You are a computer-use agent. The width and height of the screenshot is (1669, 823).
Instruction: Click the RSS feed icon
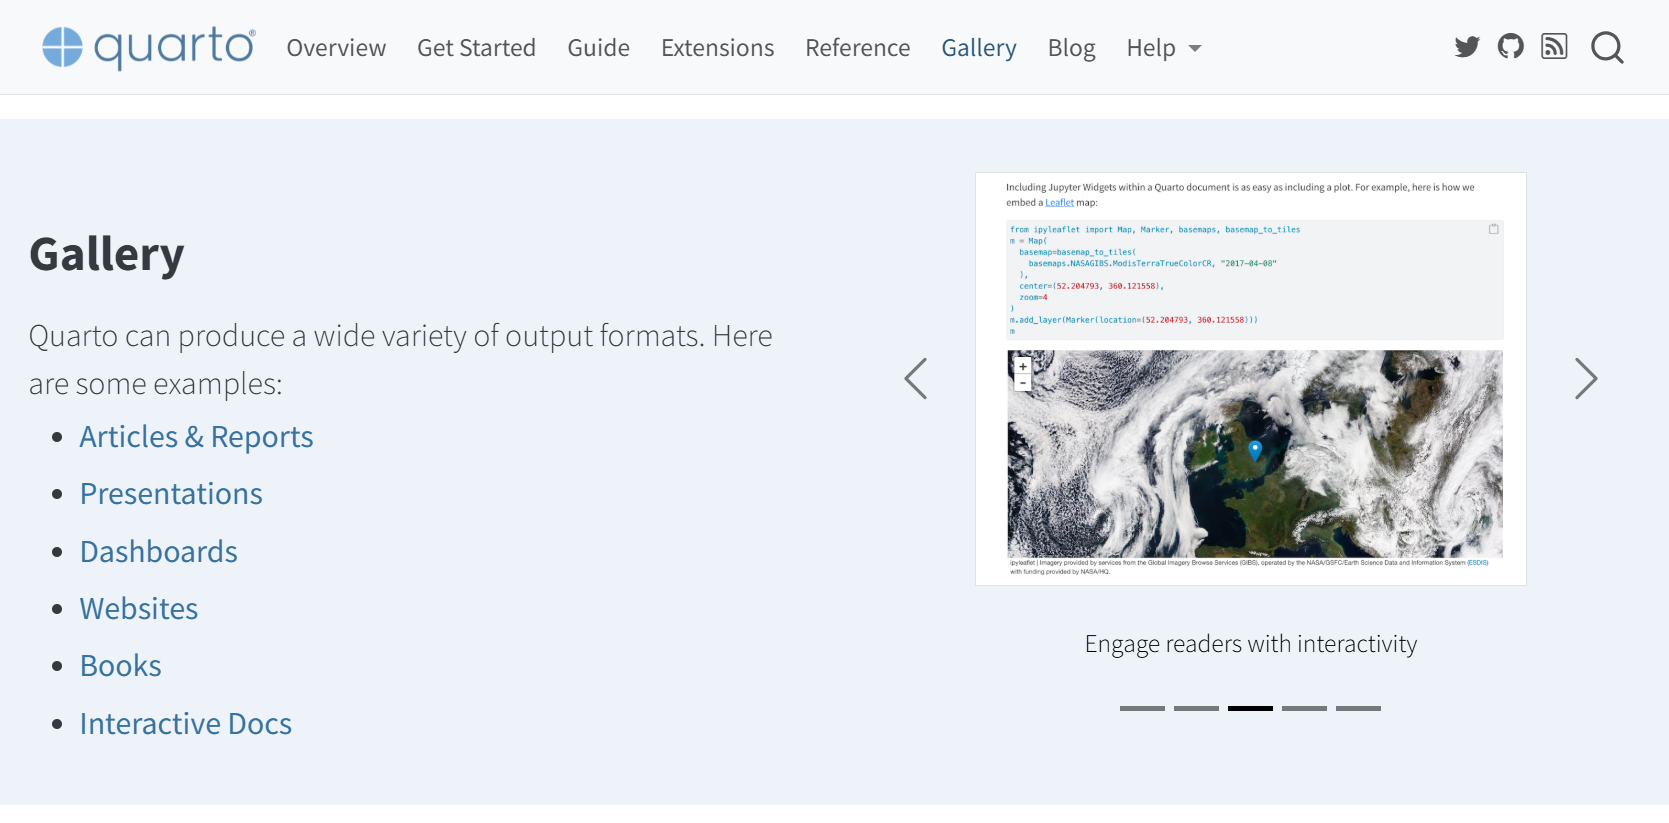(1554, 47)
